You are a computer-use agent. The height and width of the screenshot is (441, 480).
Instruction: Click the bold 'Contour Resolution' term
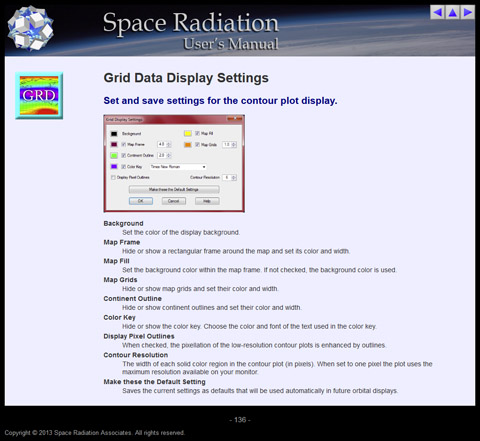[136, 355]
